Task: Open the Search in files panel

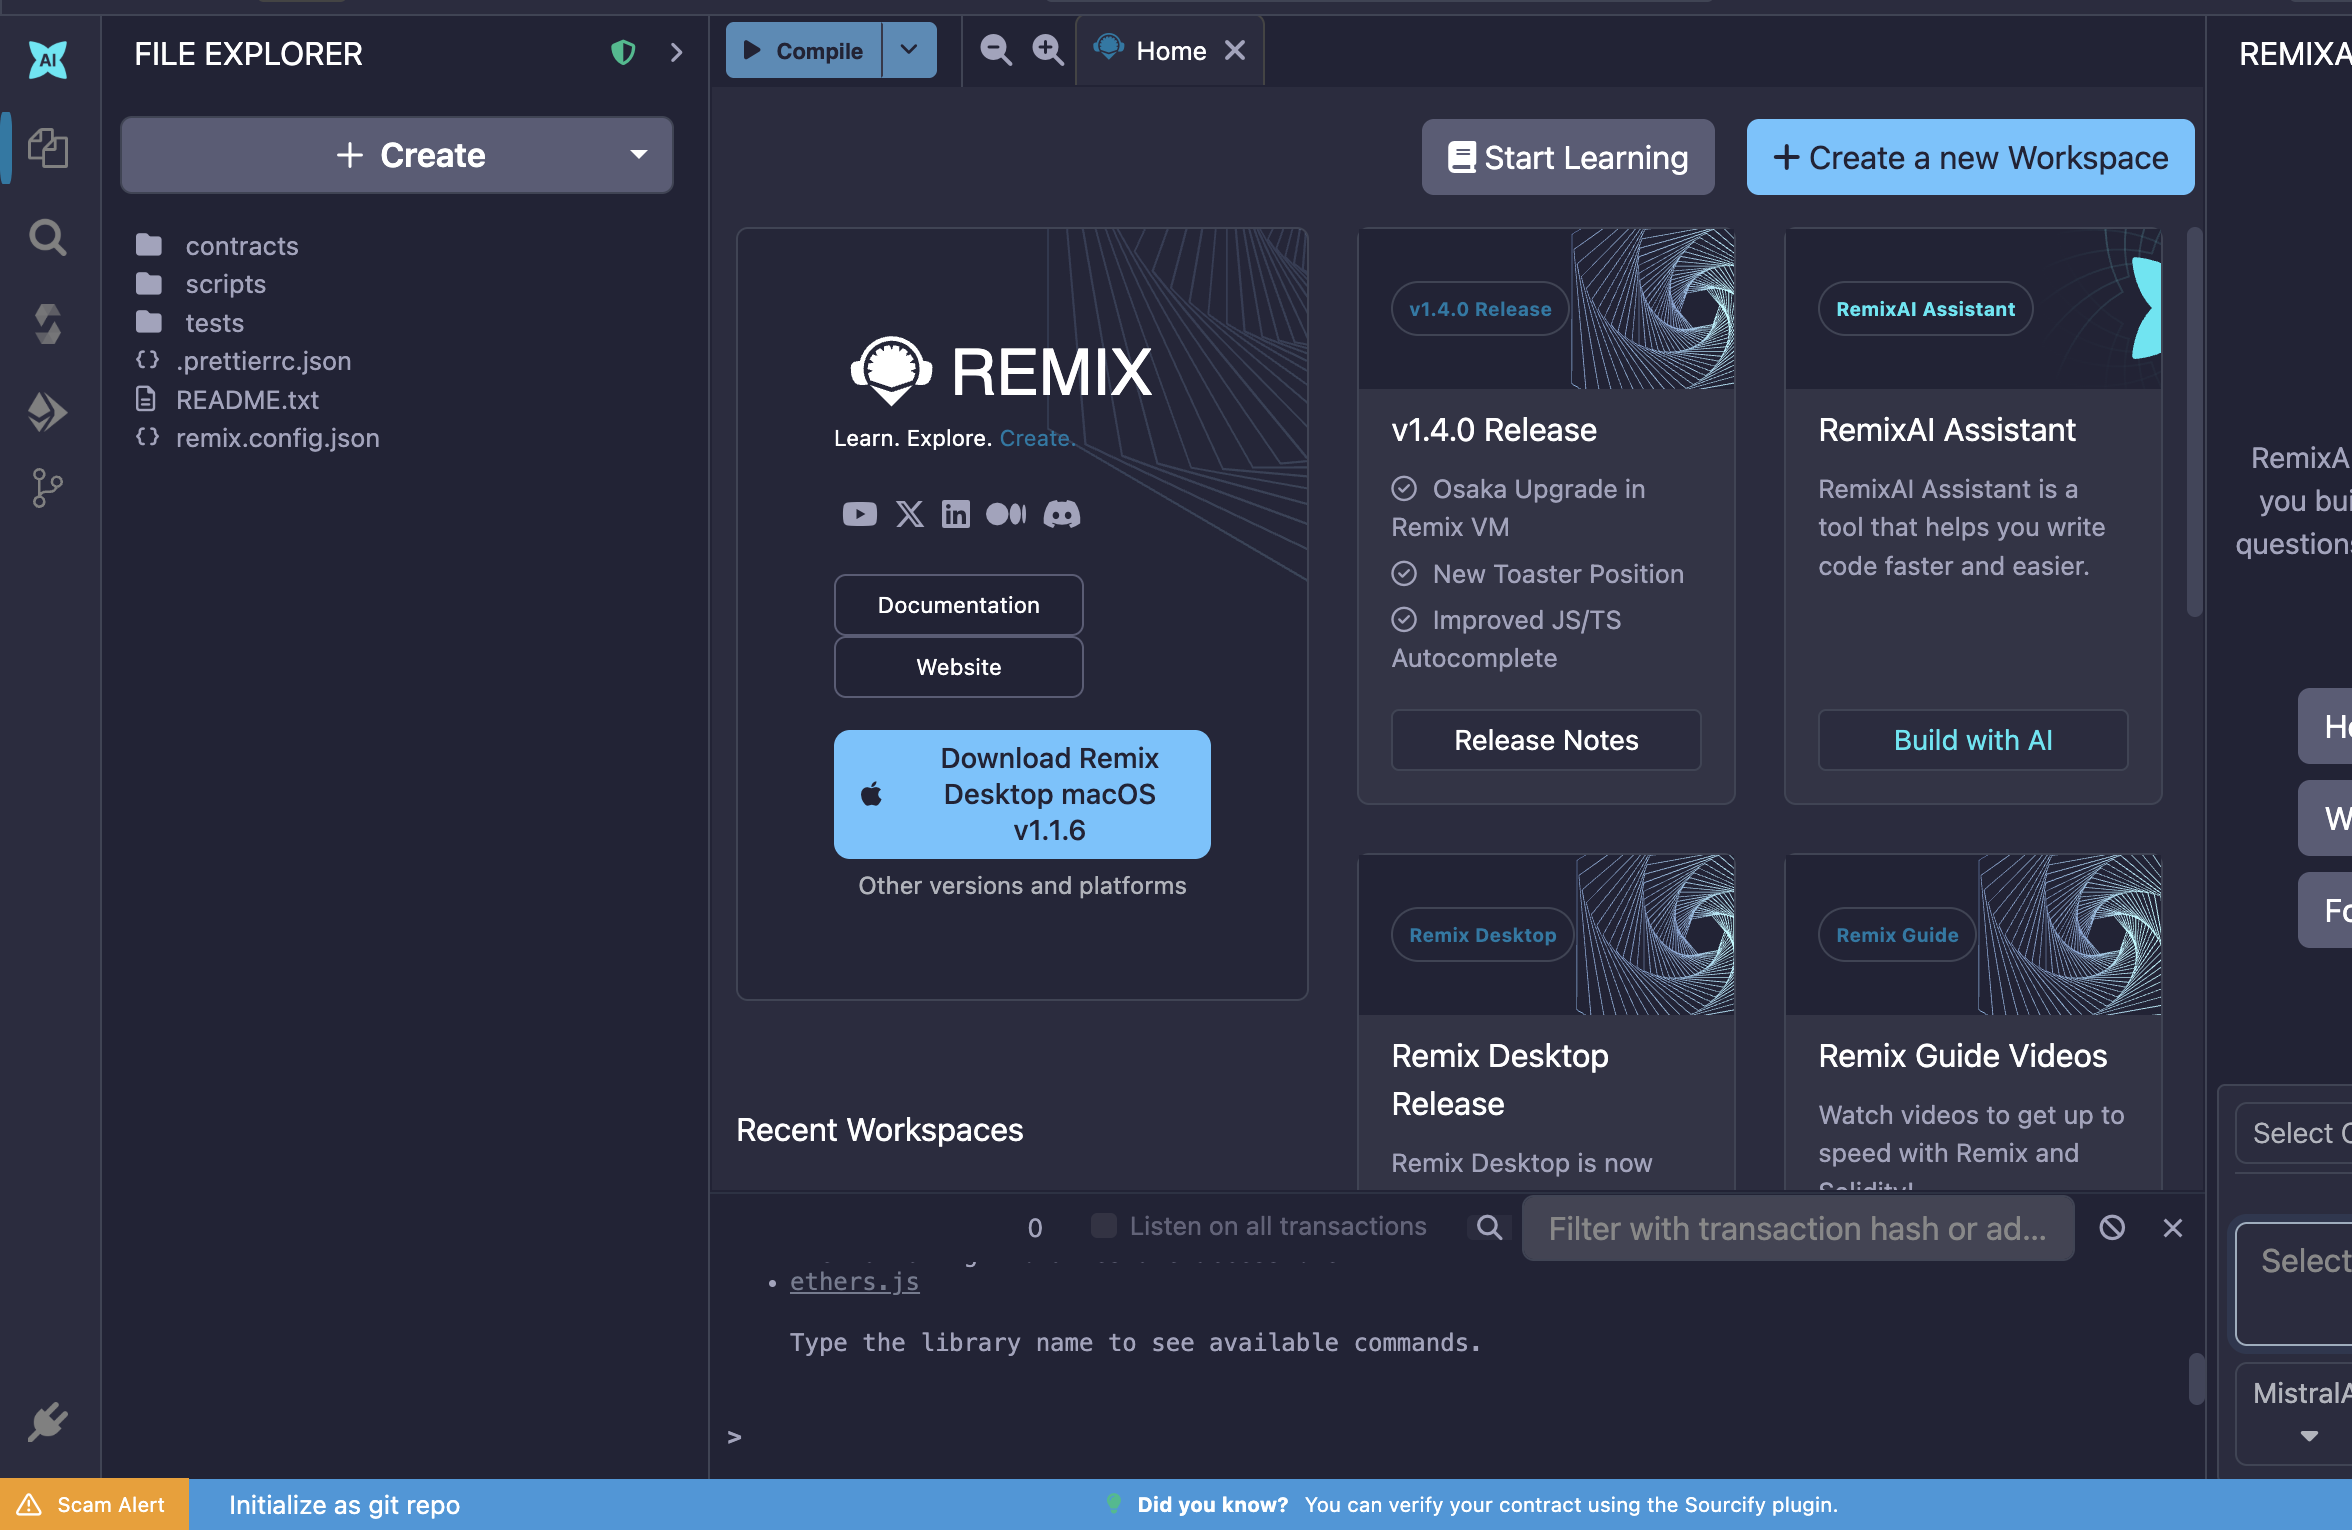Action: pos(48,238)
